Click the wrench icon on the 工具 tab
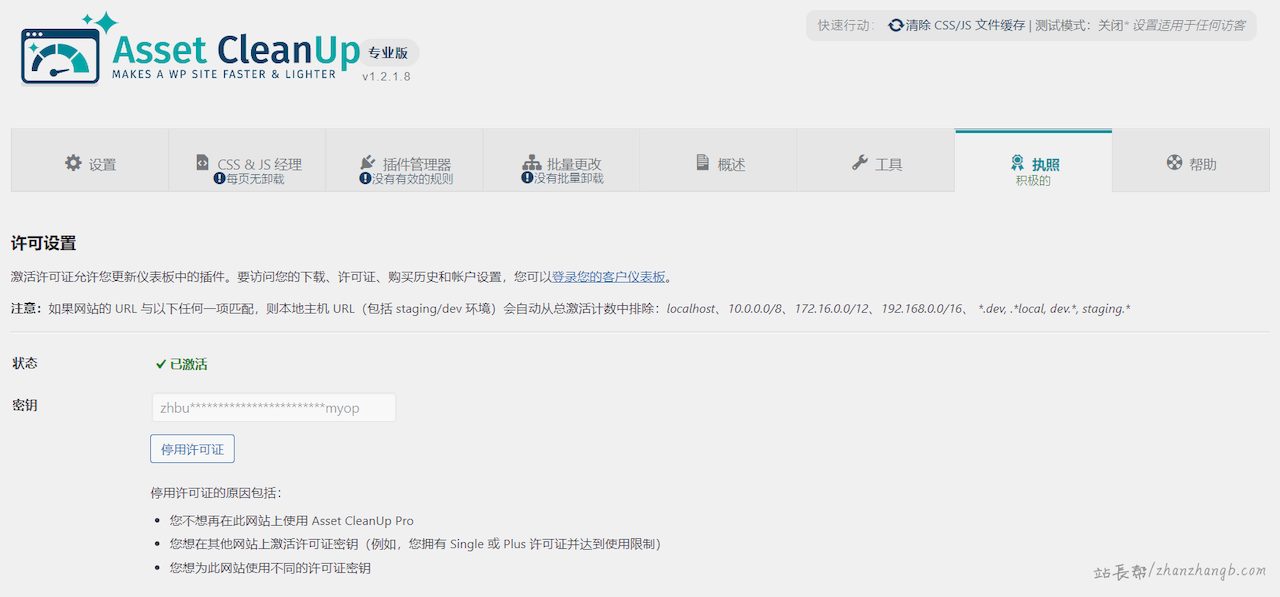 (860, 163)
